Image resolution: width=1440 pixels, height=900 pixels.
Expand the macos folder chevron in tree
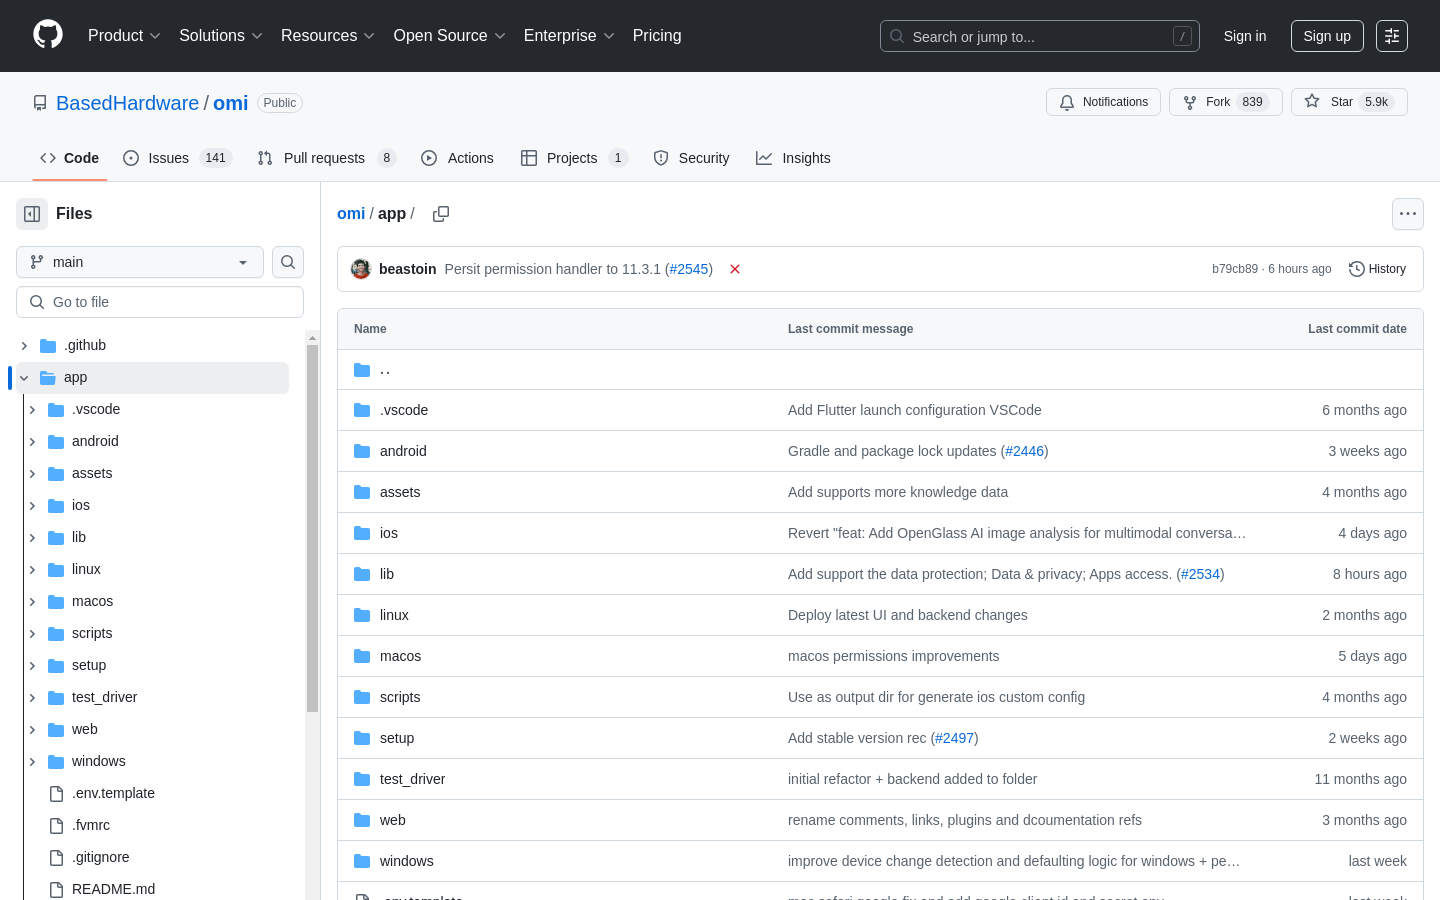pyautogui.click(x=32, y=602)
